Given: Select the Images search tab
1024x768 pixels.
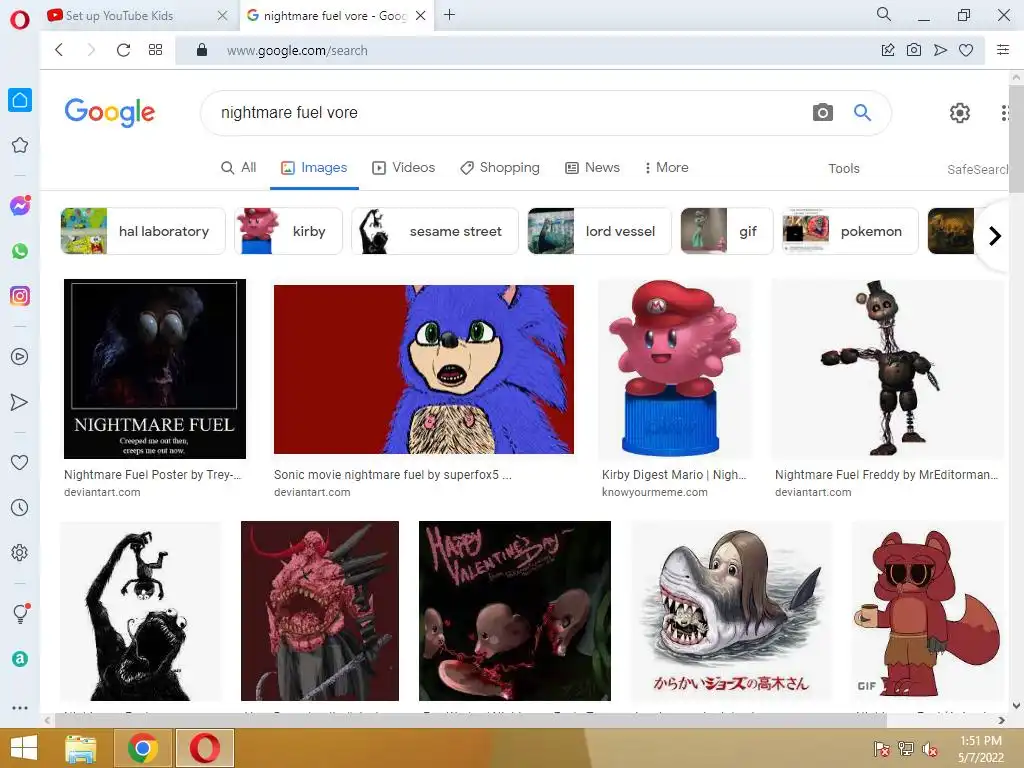Looking at the screenshot, I should tap(314, 168).
